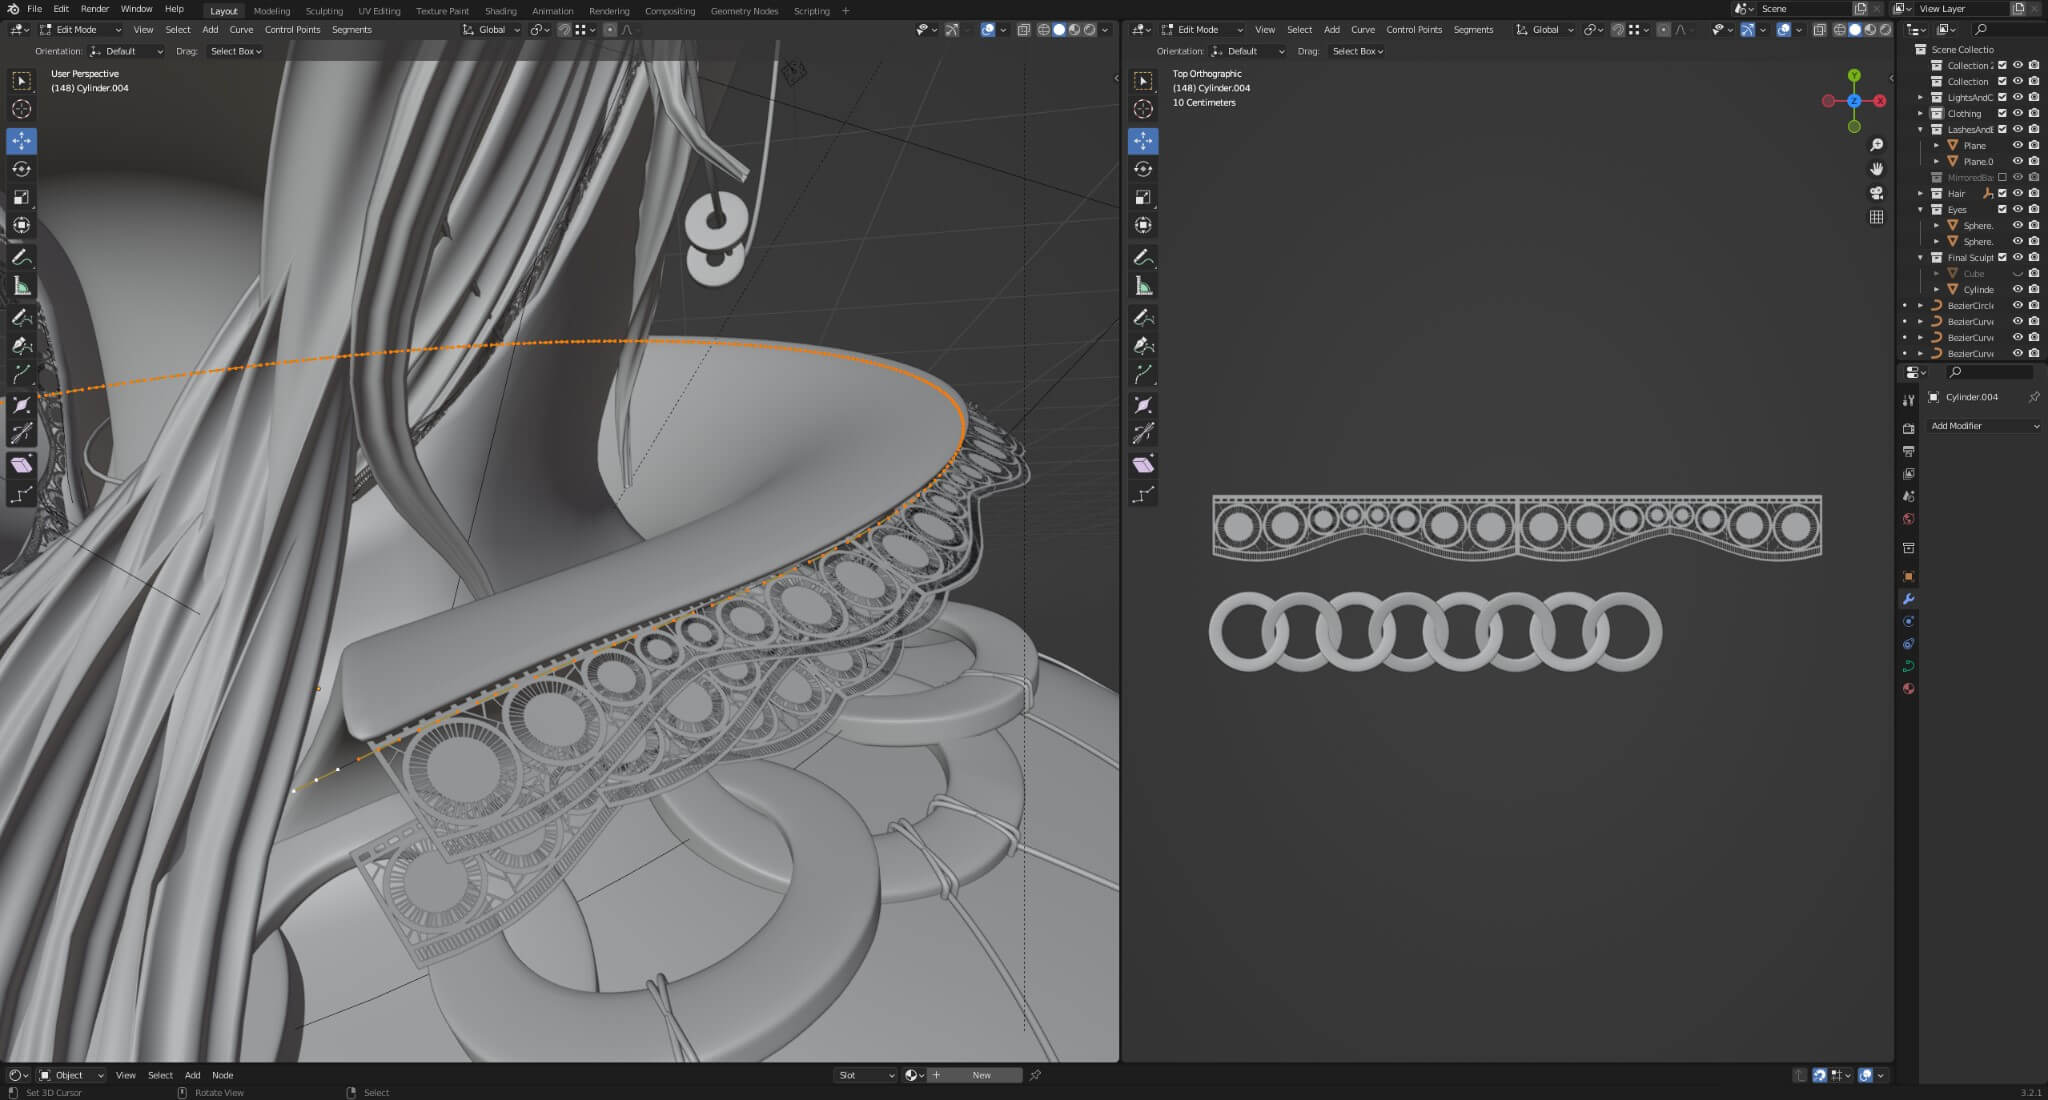2048x1100 pixels.
Task: Select the curve Draw tool in left viewport
Action: coord(21,317)
